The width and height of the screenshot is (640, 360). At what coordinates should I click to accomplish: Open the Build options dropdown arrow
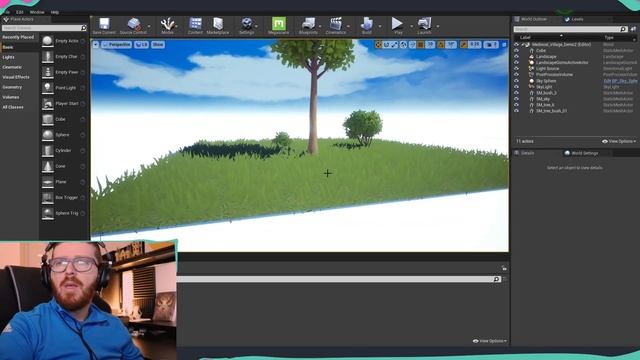click(380, 27)
